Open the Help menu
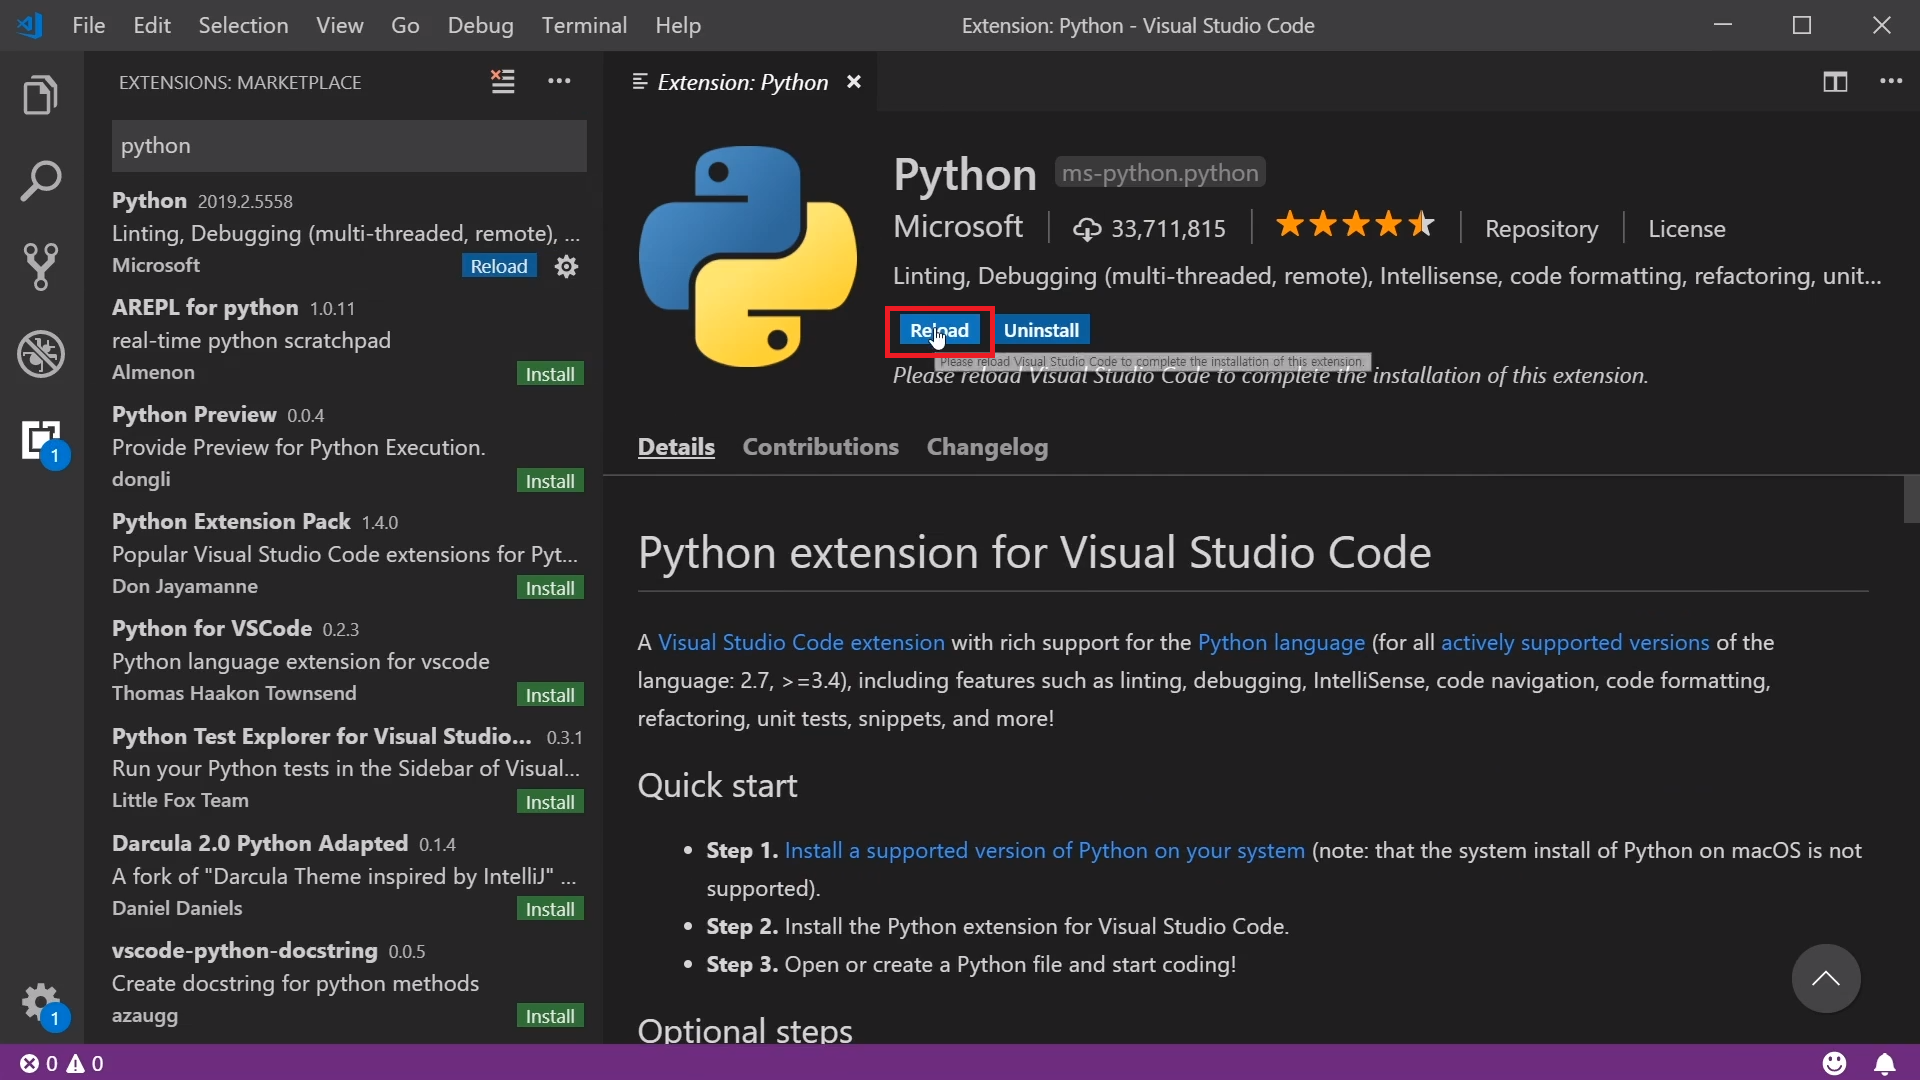This screenshot has width=1920, height=1080. pos(678,25)
